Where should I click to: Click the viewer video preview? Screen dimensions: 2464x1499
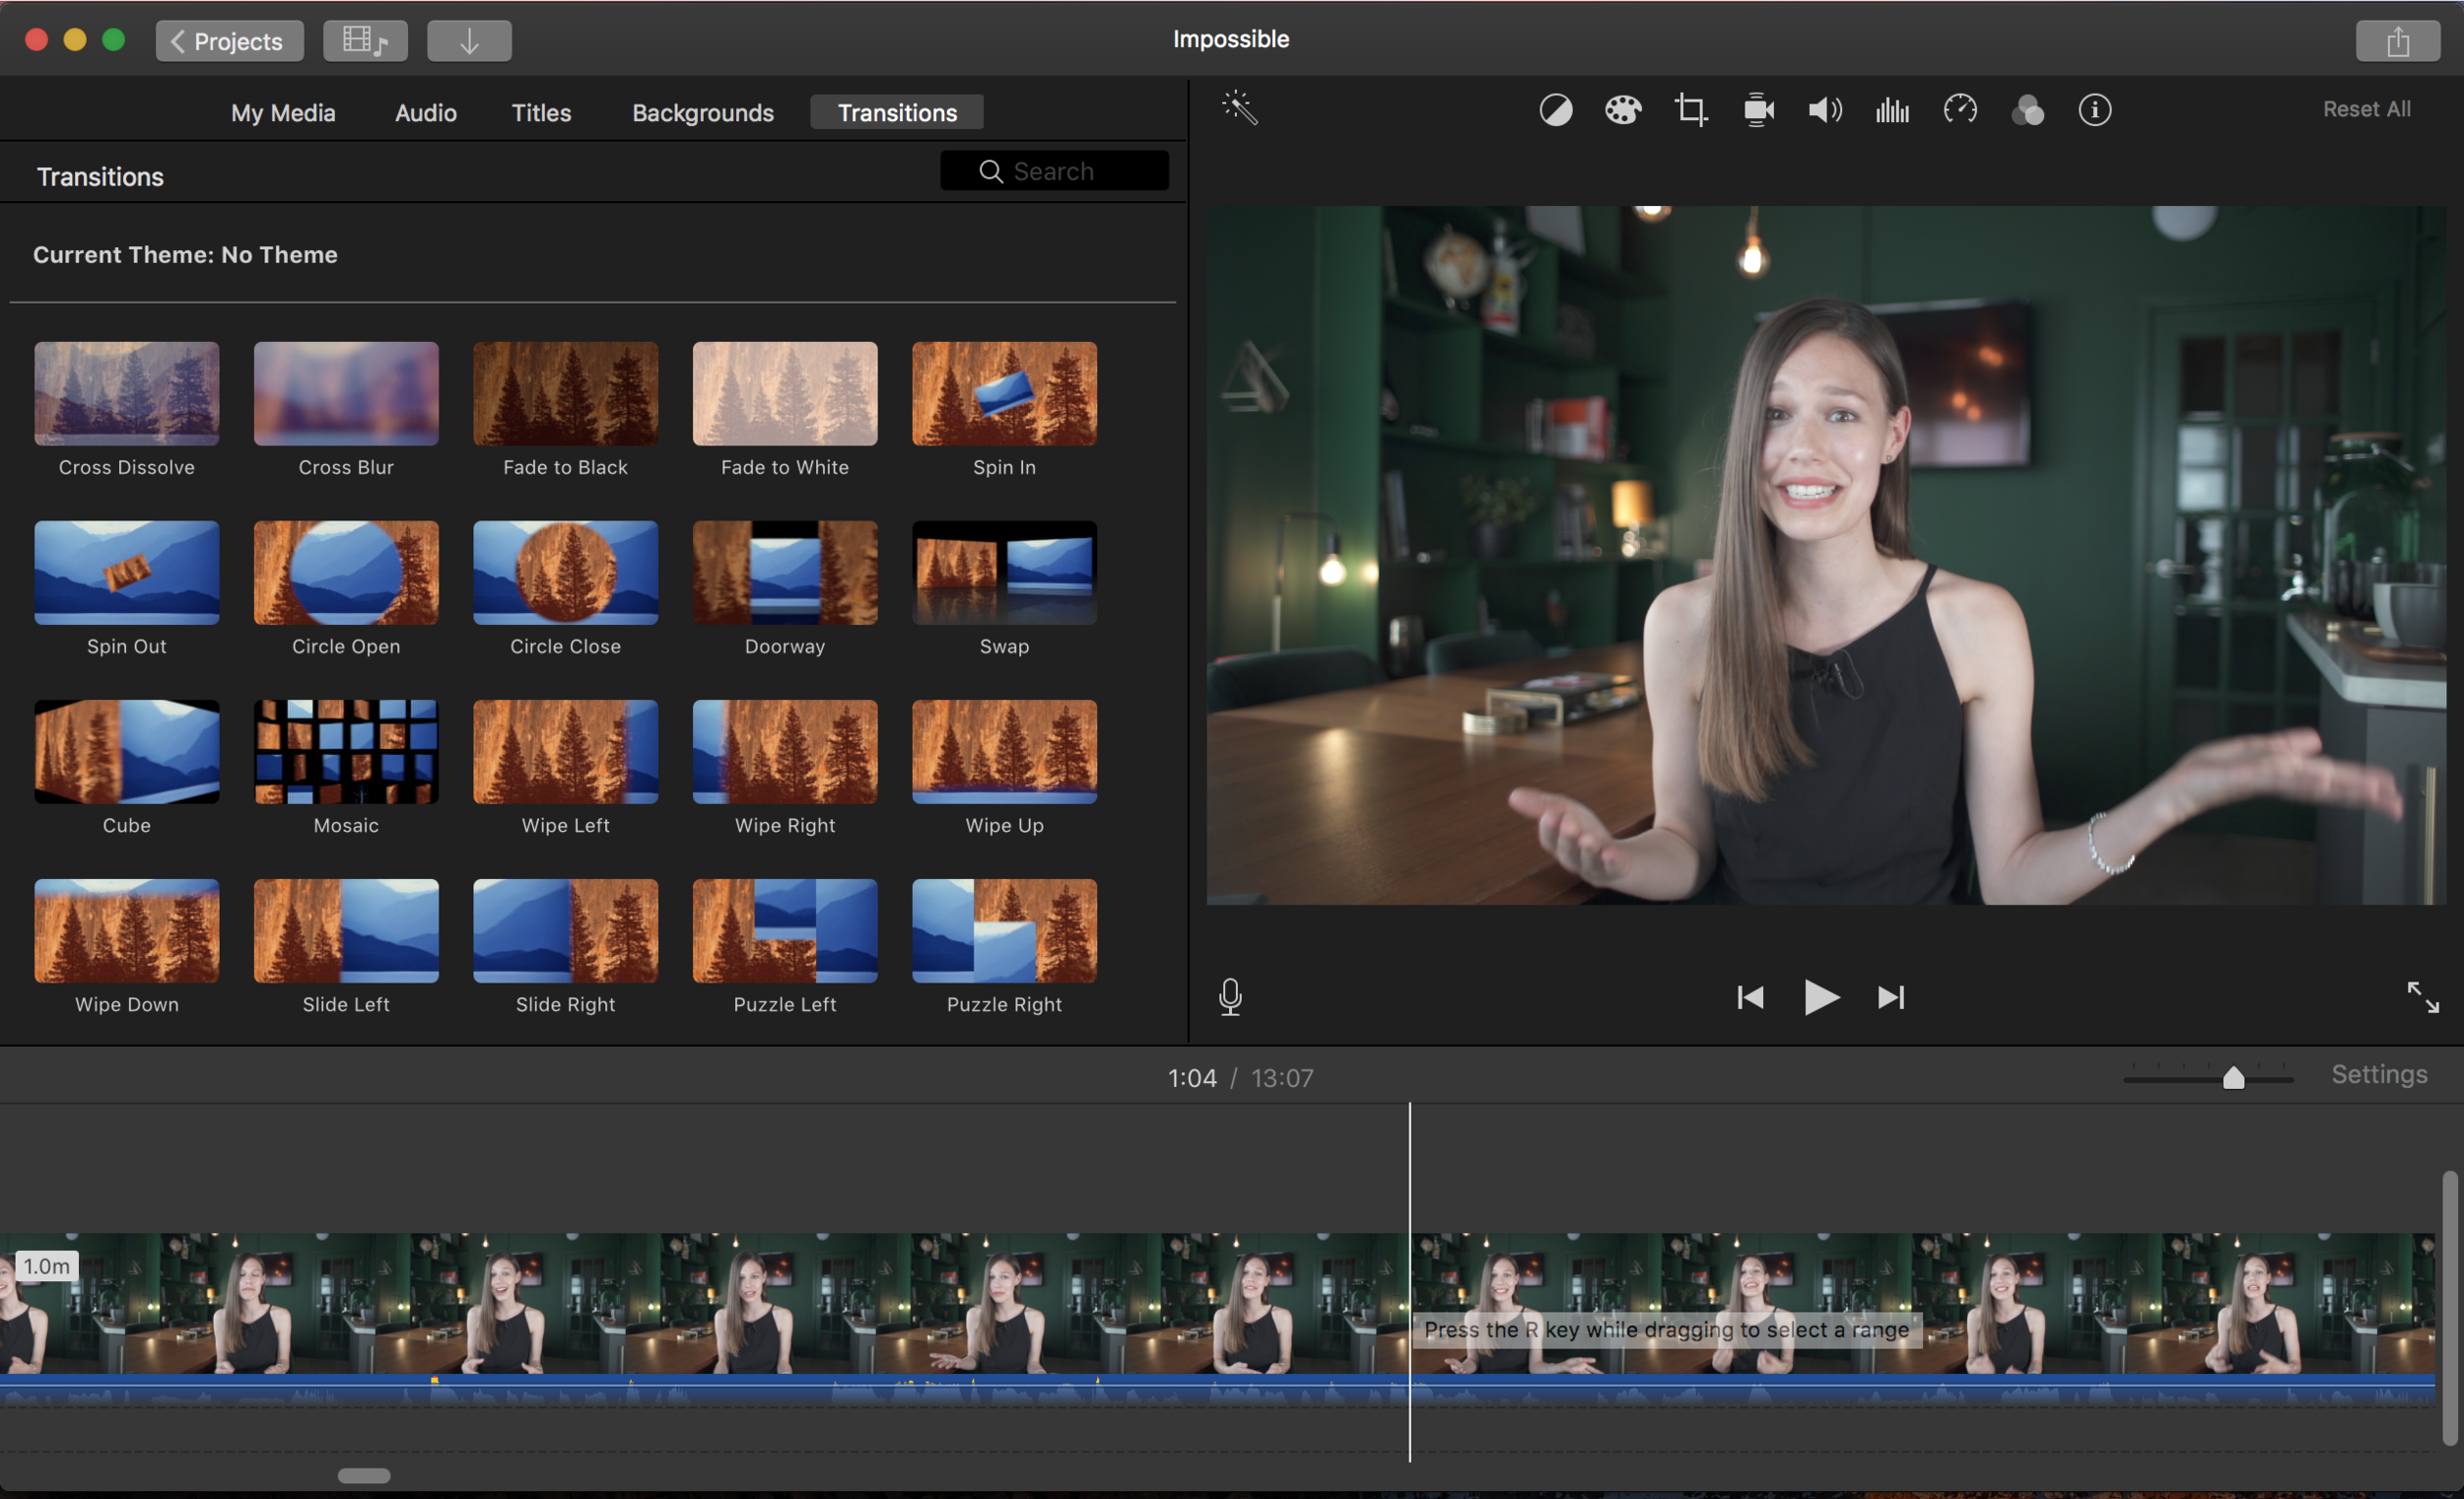pos(1825,555)
